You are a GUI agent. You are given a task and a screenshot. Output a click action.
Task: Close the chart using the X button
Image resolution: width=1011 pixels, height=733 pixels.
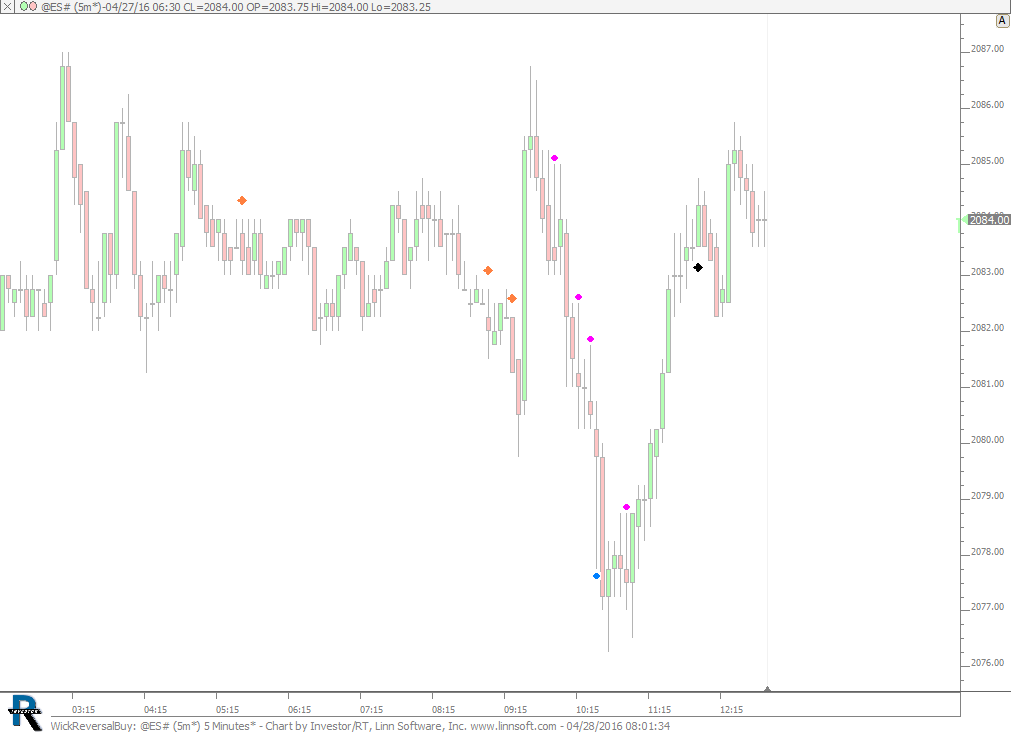pyautogui.click(x=6, y=6)
